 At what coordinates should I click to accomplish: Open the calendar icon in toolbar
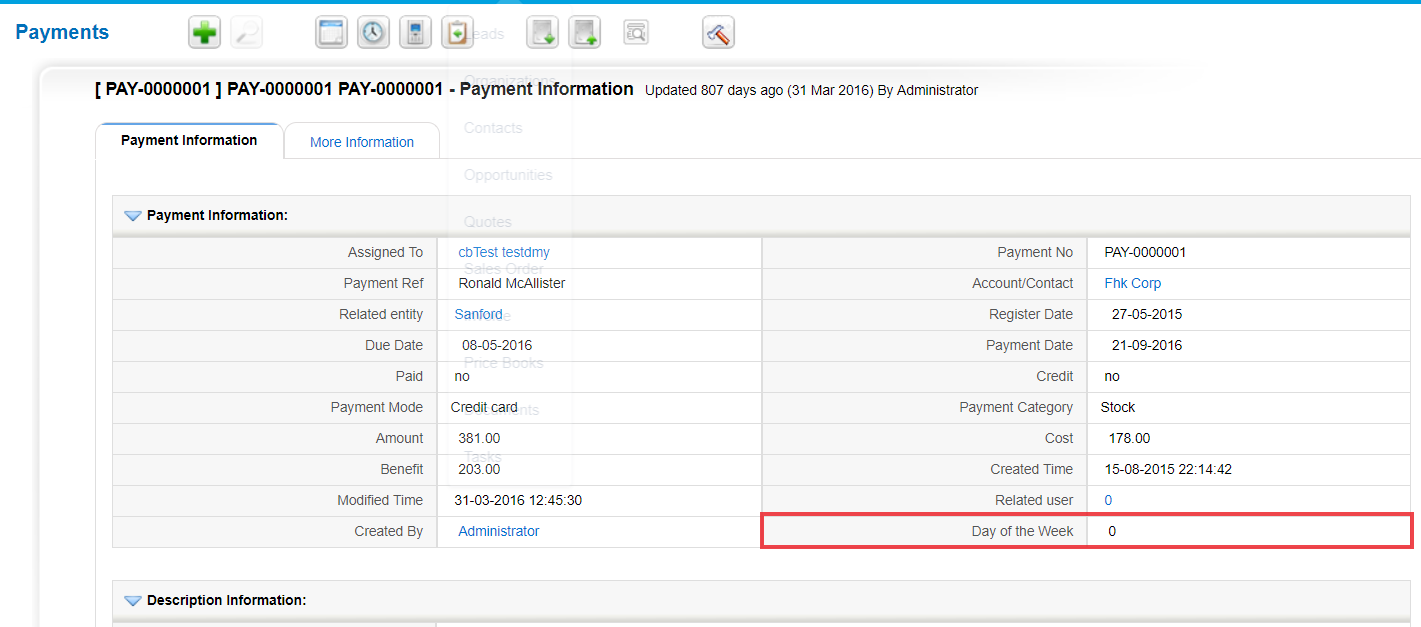[331, 33]
